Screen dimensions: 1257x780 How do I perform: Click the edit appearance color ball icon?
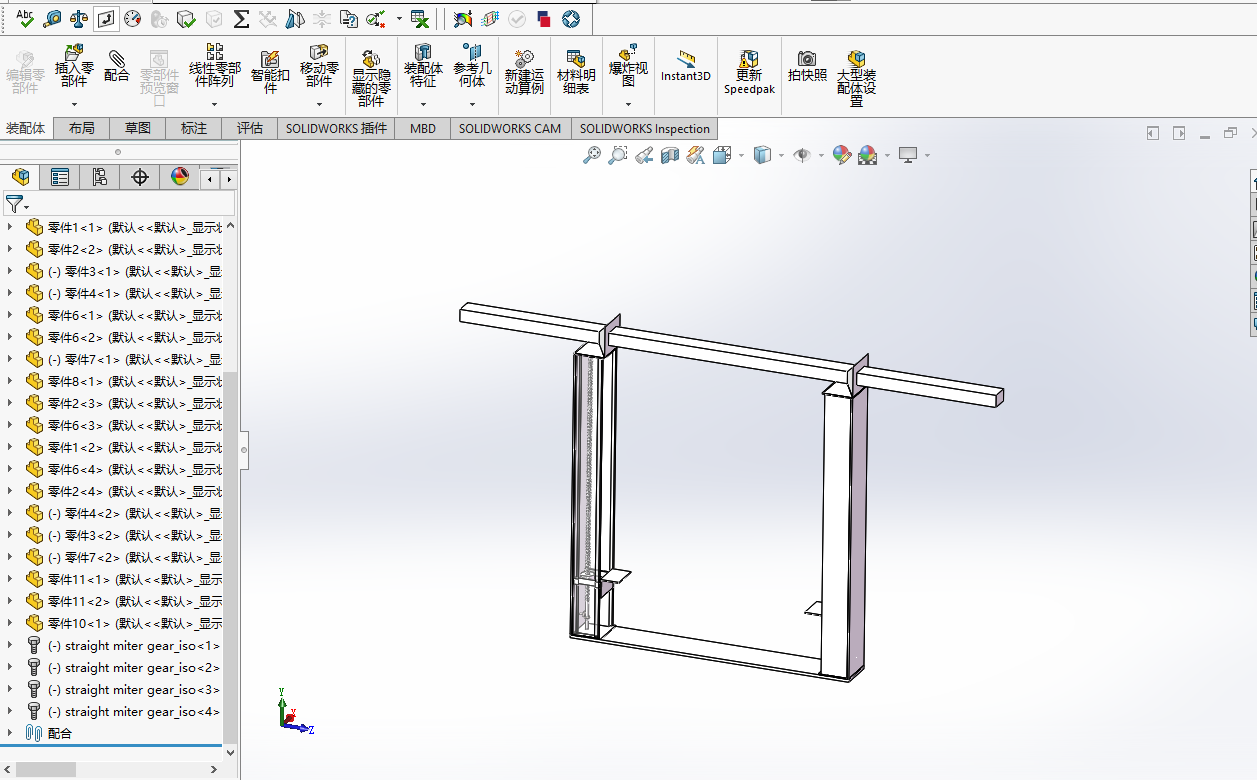click(x=841, y=155)
